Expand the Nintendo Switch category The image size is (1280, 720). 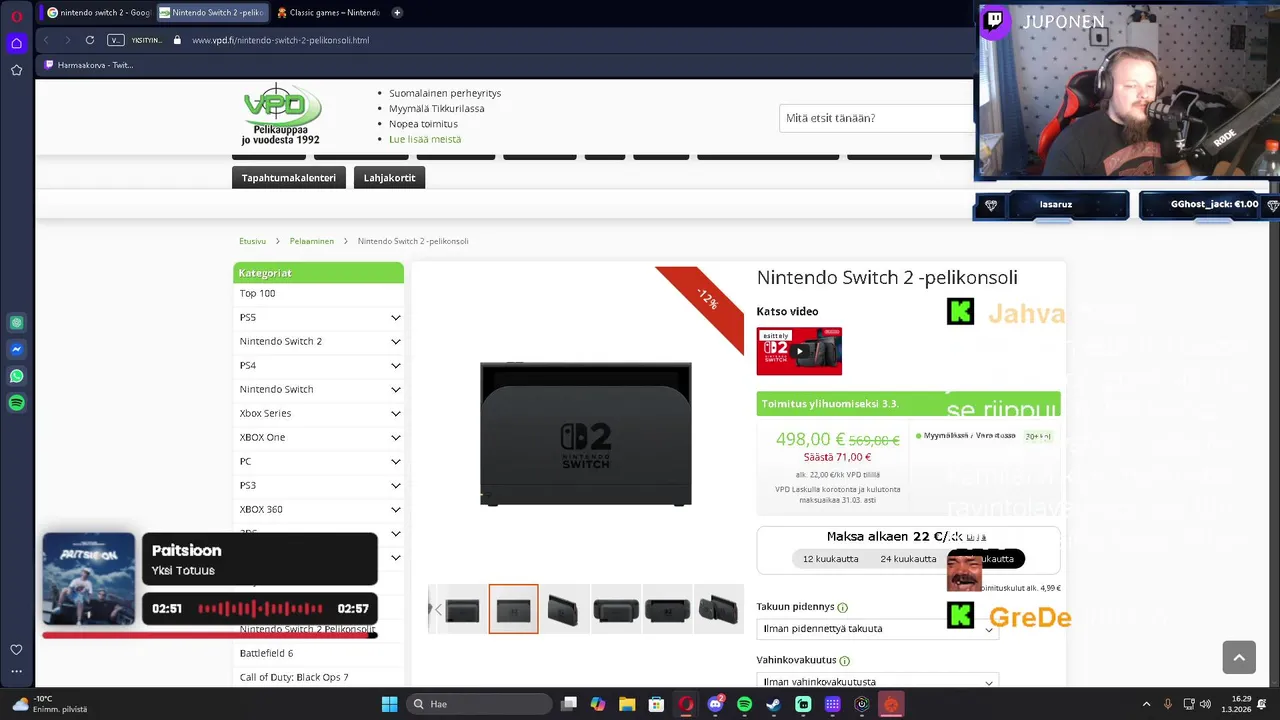coord(396,389)
